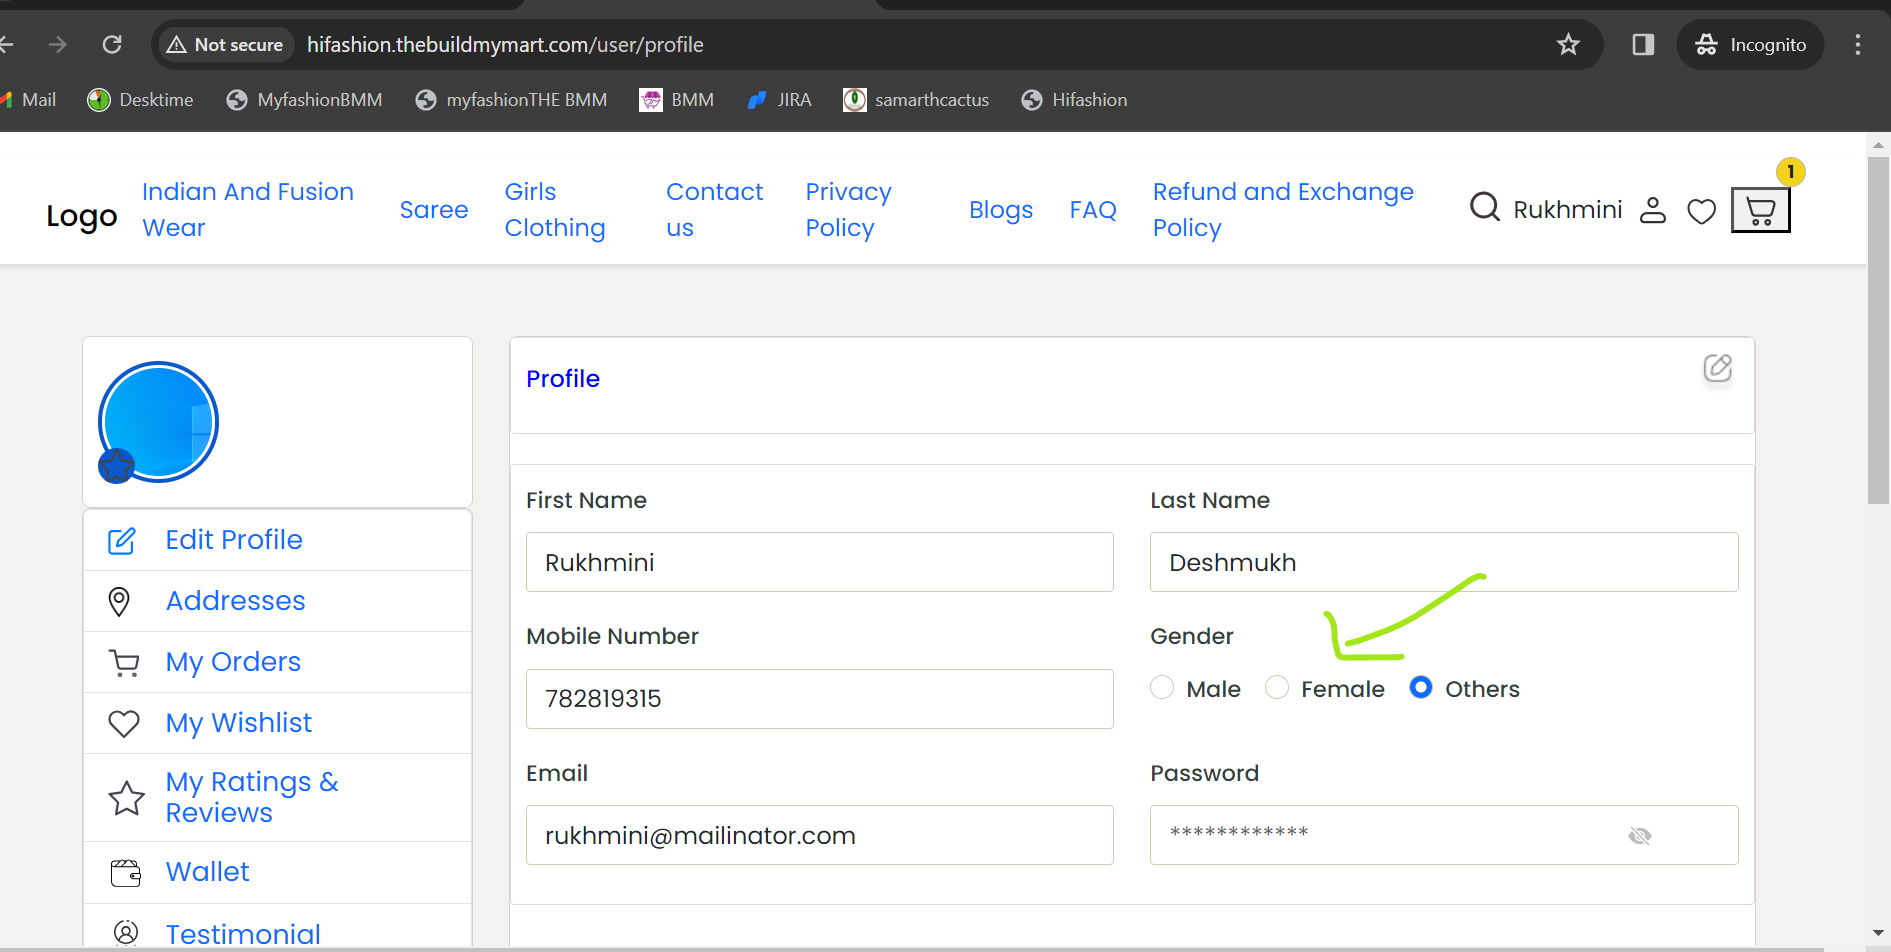Select the Female gender radio button
This screenshot has width=1891, height=952.
[1277, 688]
